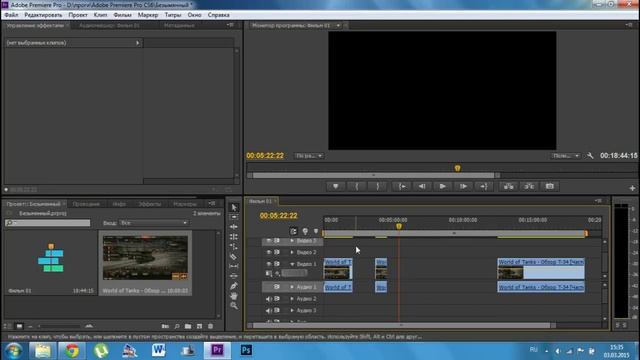
Task: Click the Extract button
Action: coord(529,187)
